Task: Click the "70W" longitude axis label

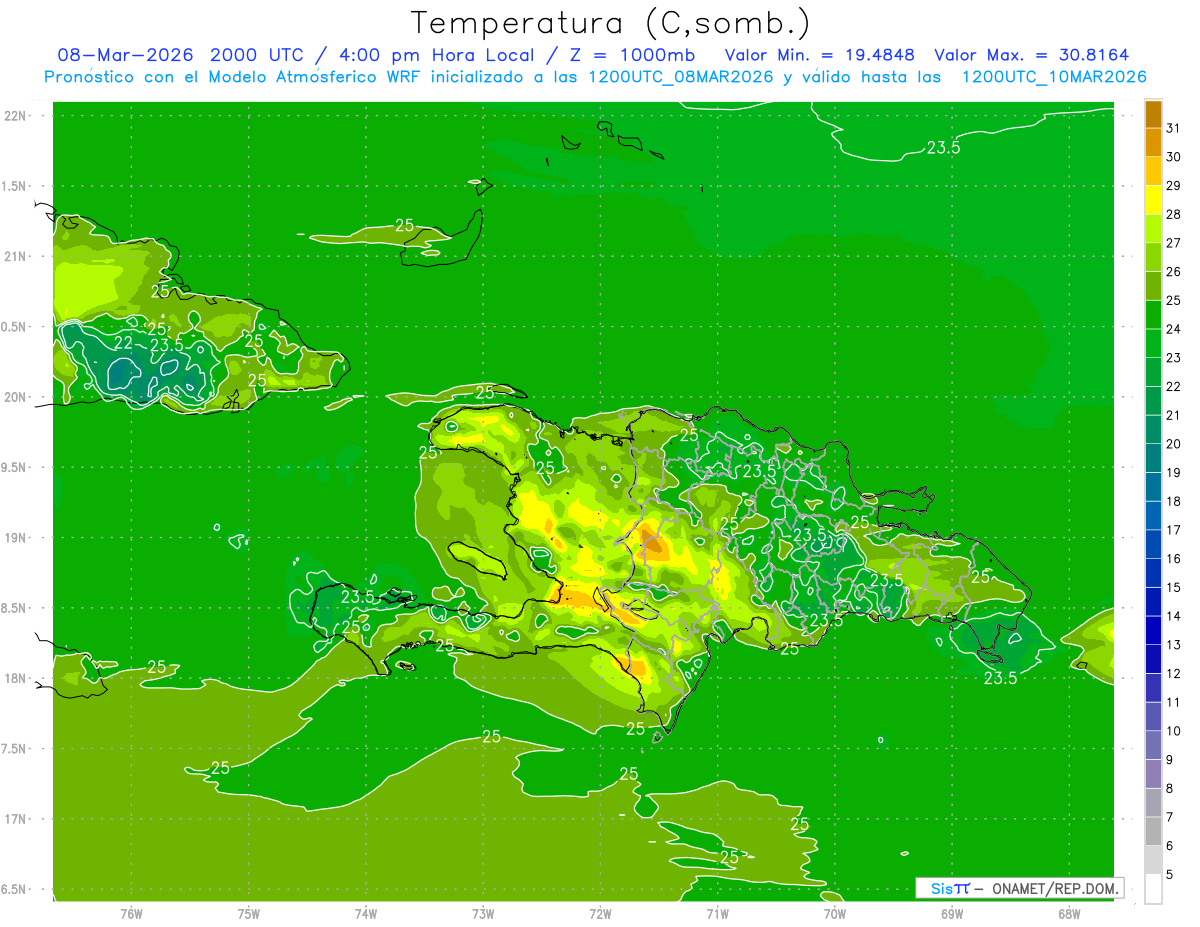Action: [835, 914]
